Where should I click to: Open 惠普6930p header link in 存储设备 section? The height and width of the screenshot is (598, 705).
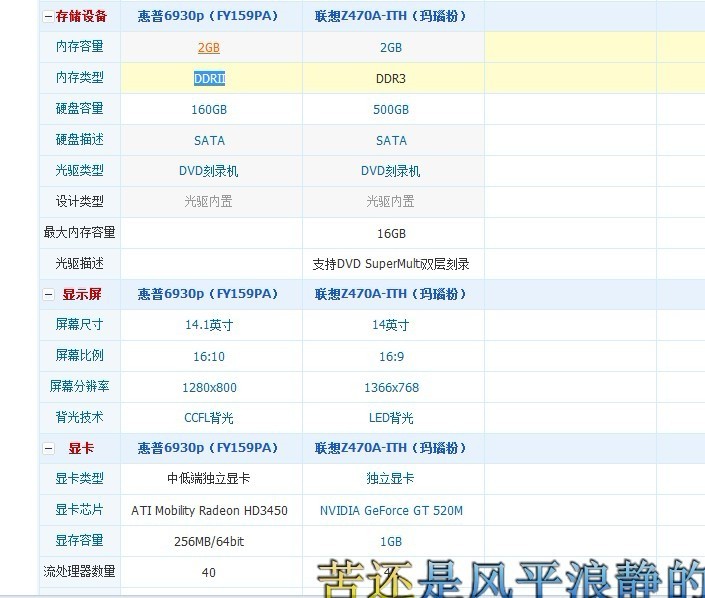coord(208,16)
